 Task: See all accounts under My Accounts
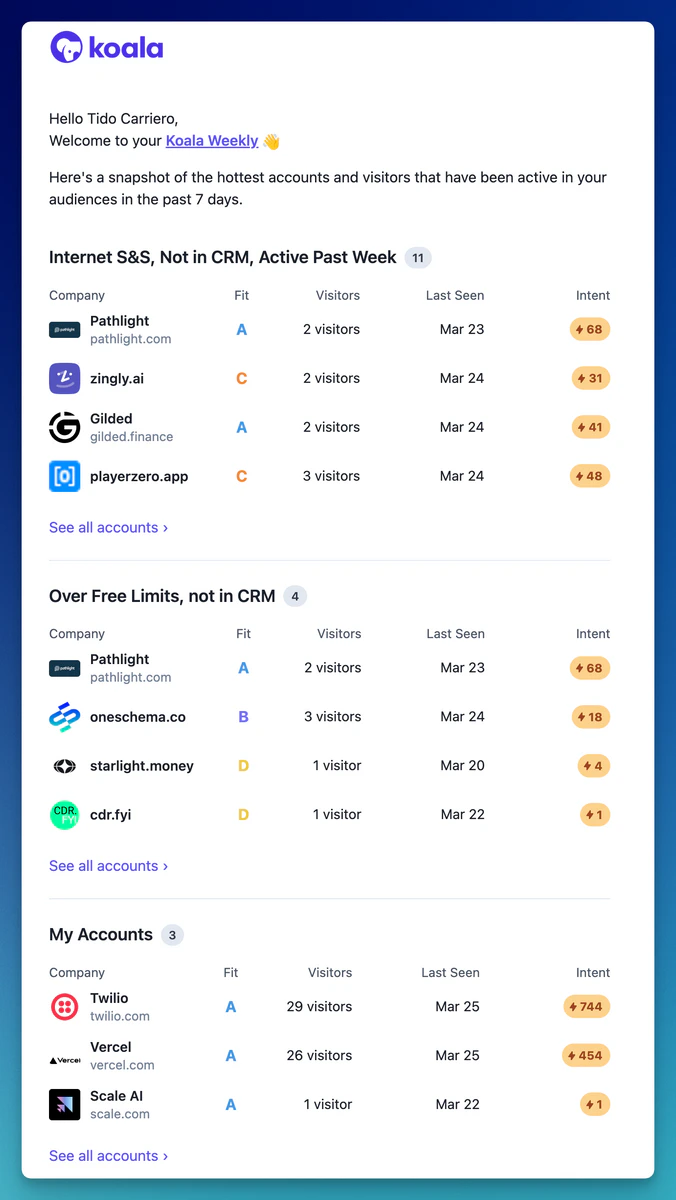(108, 1156)
